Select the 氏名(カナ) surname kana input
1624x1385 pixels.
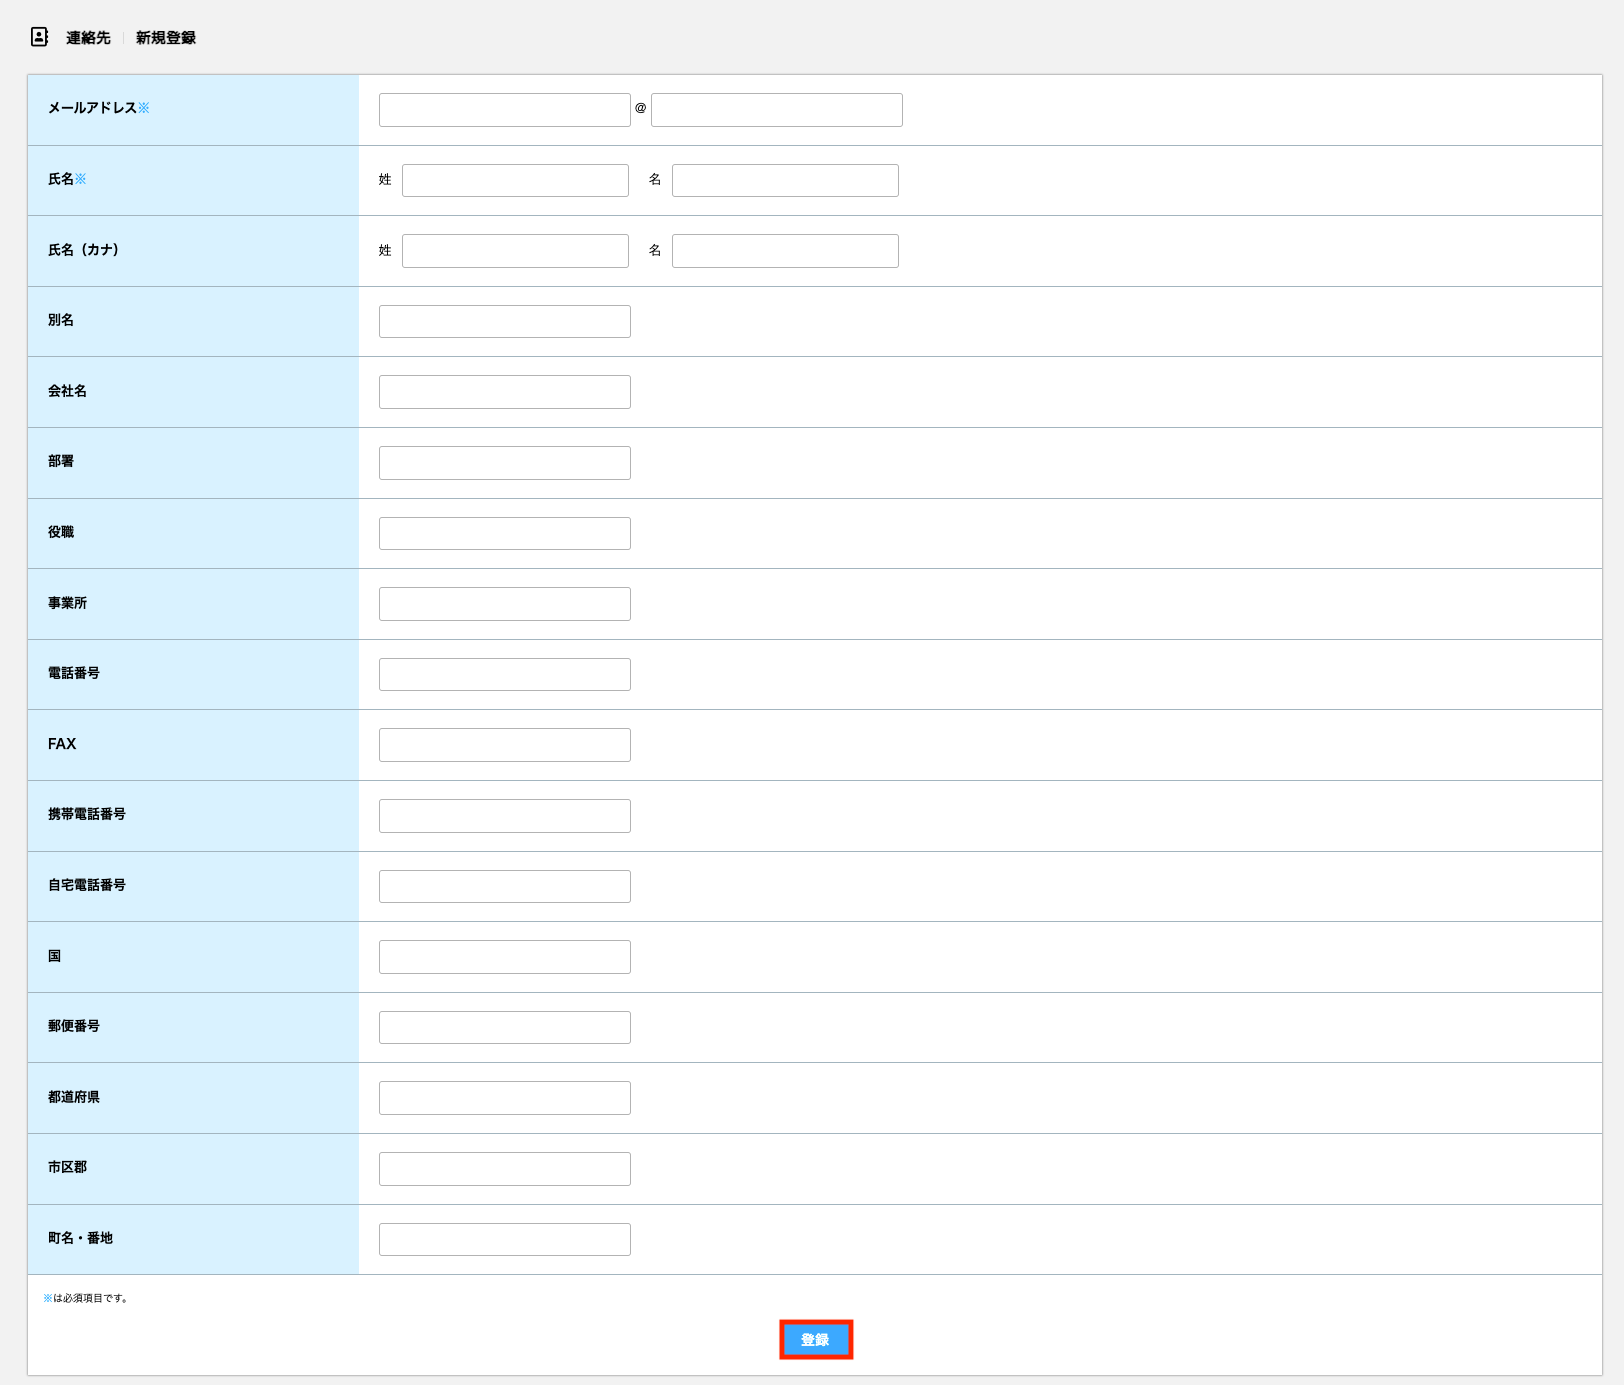coord(515,251)
